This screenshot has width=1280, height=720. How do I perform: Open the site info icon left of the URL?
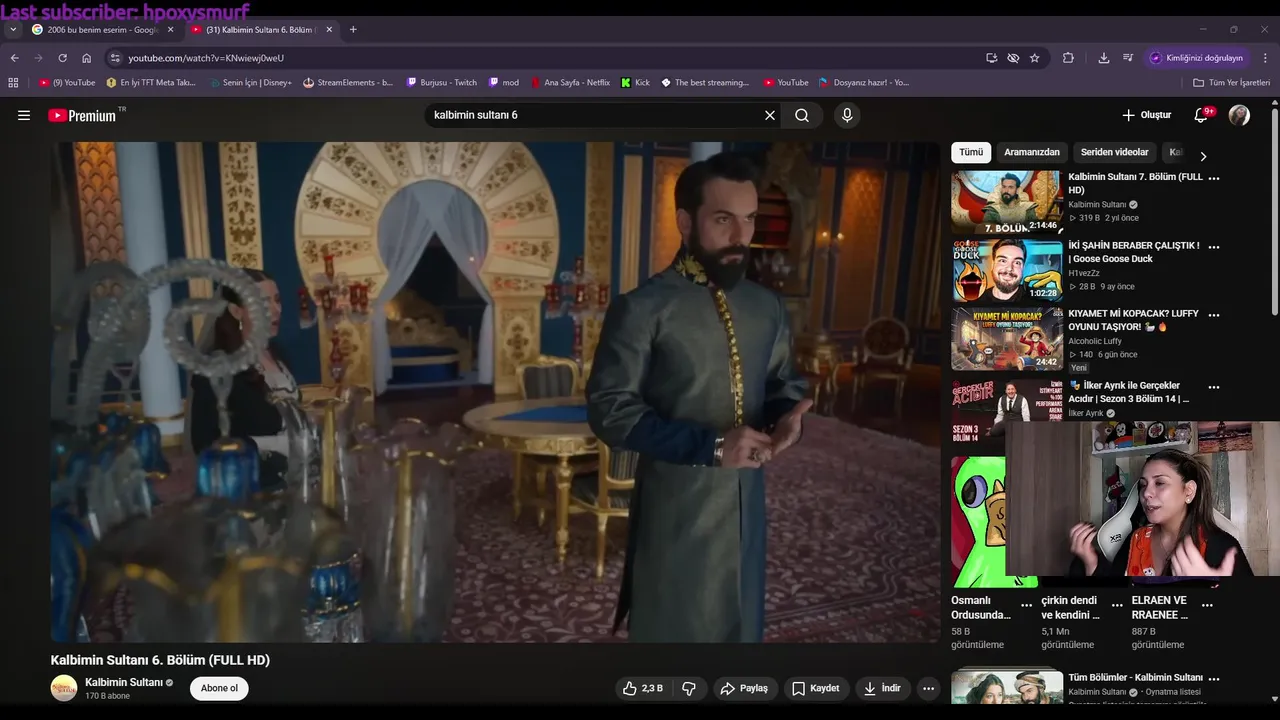point(115,58)
